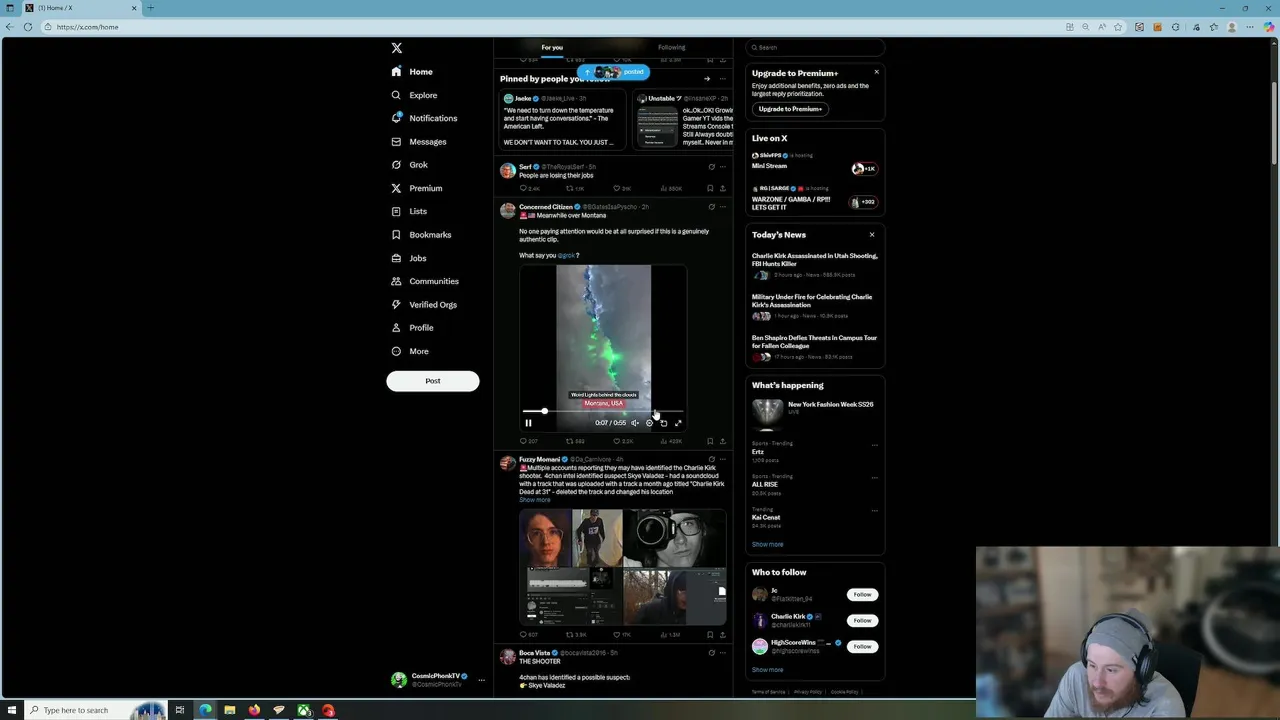This screenshot has height=720, width=1280.
Task: Bookmark Serf's post
Action: [710, 188]
